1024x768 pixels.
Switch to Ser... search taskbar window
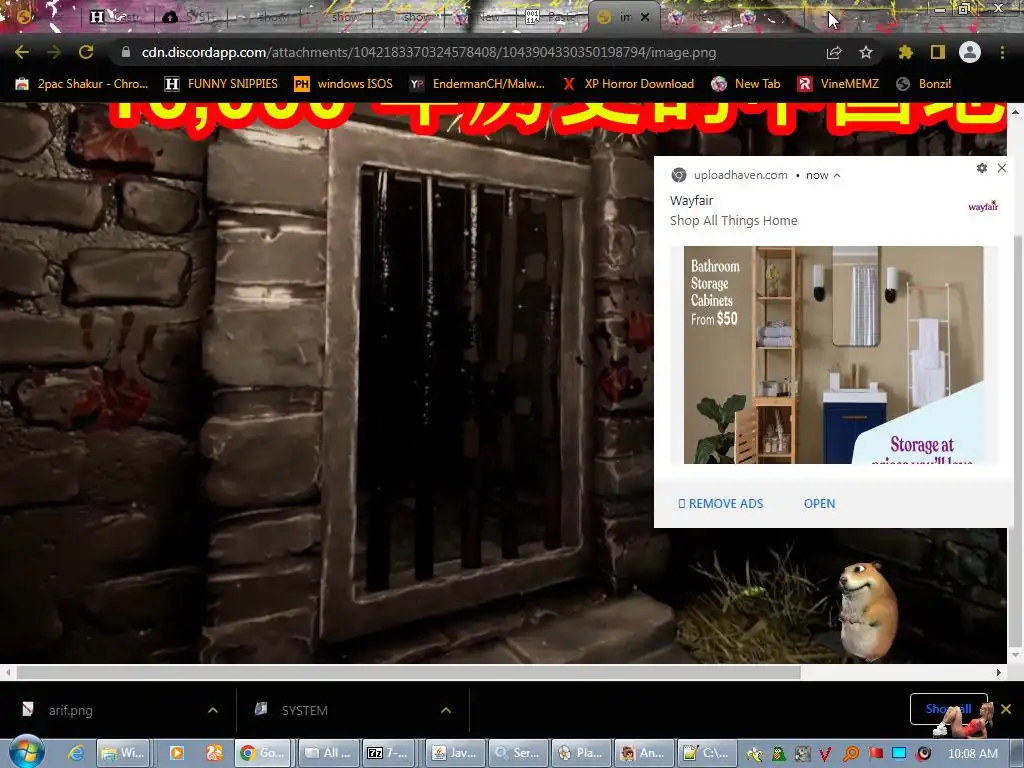tap(517, 753)
